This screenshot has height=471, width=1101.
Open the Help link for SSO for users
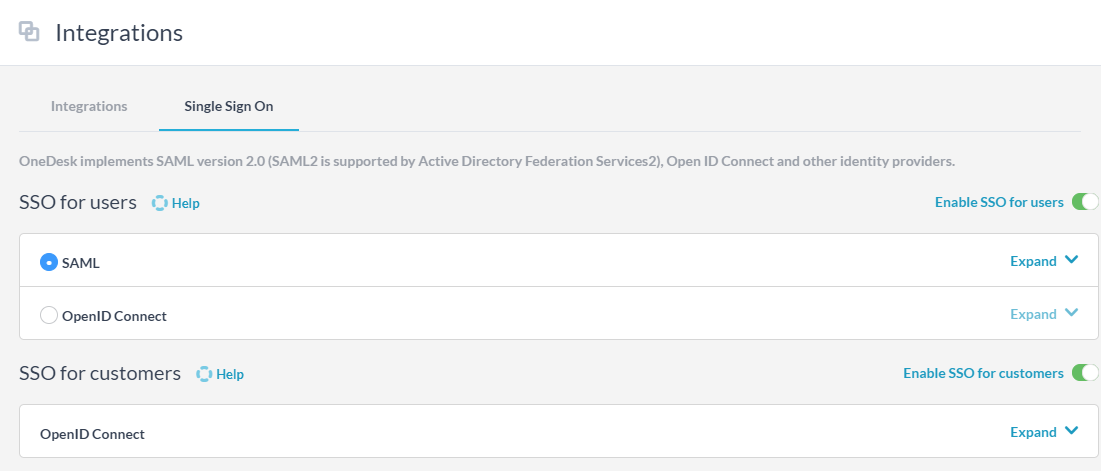pyautogui.click(x=186, y=203)
